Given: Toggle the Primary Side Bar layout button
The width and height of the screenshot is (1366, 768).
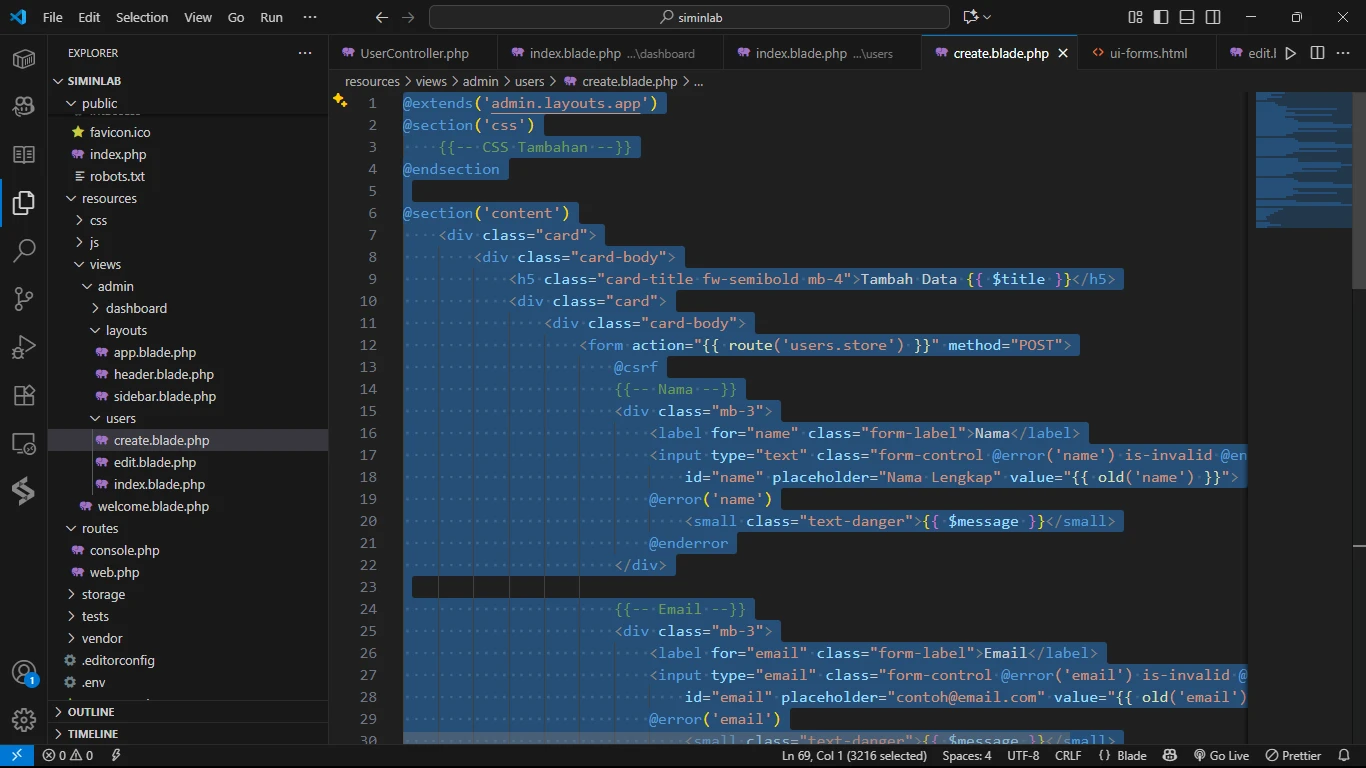Looking at the screenshot, I should [1161, 17].
